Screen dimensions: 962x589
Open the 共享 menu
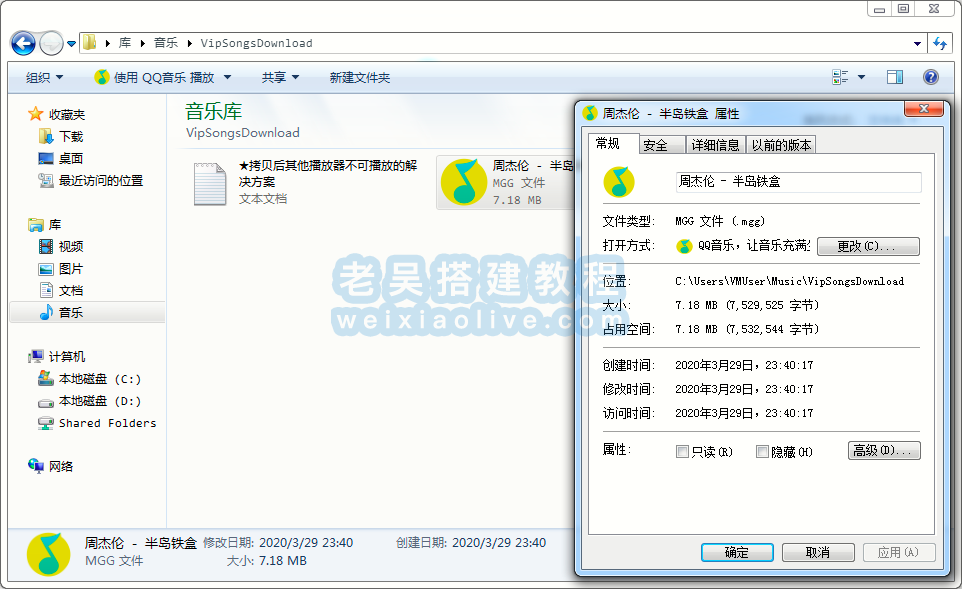(280, 77)
